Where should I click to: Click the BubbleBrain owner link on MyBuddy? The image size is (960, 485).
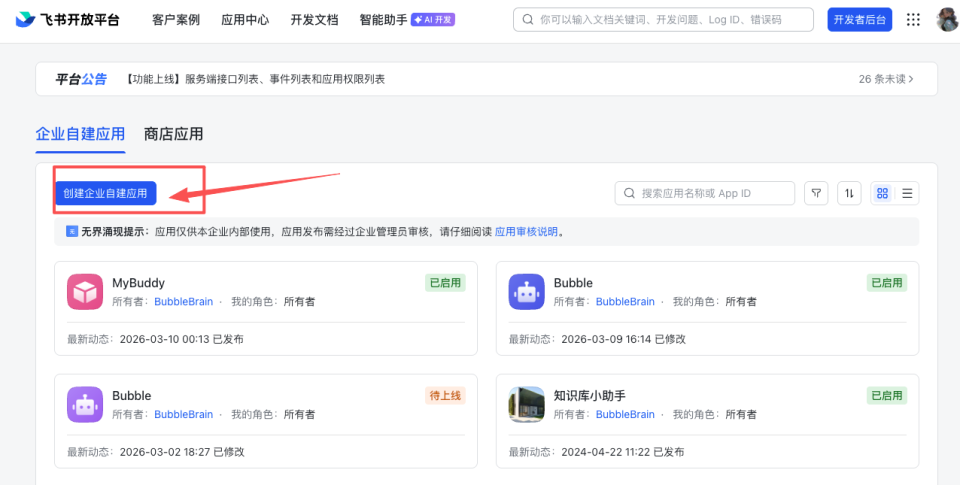click(184, 301)
